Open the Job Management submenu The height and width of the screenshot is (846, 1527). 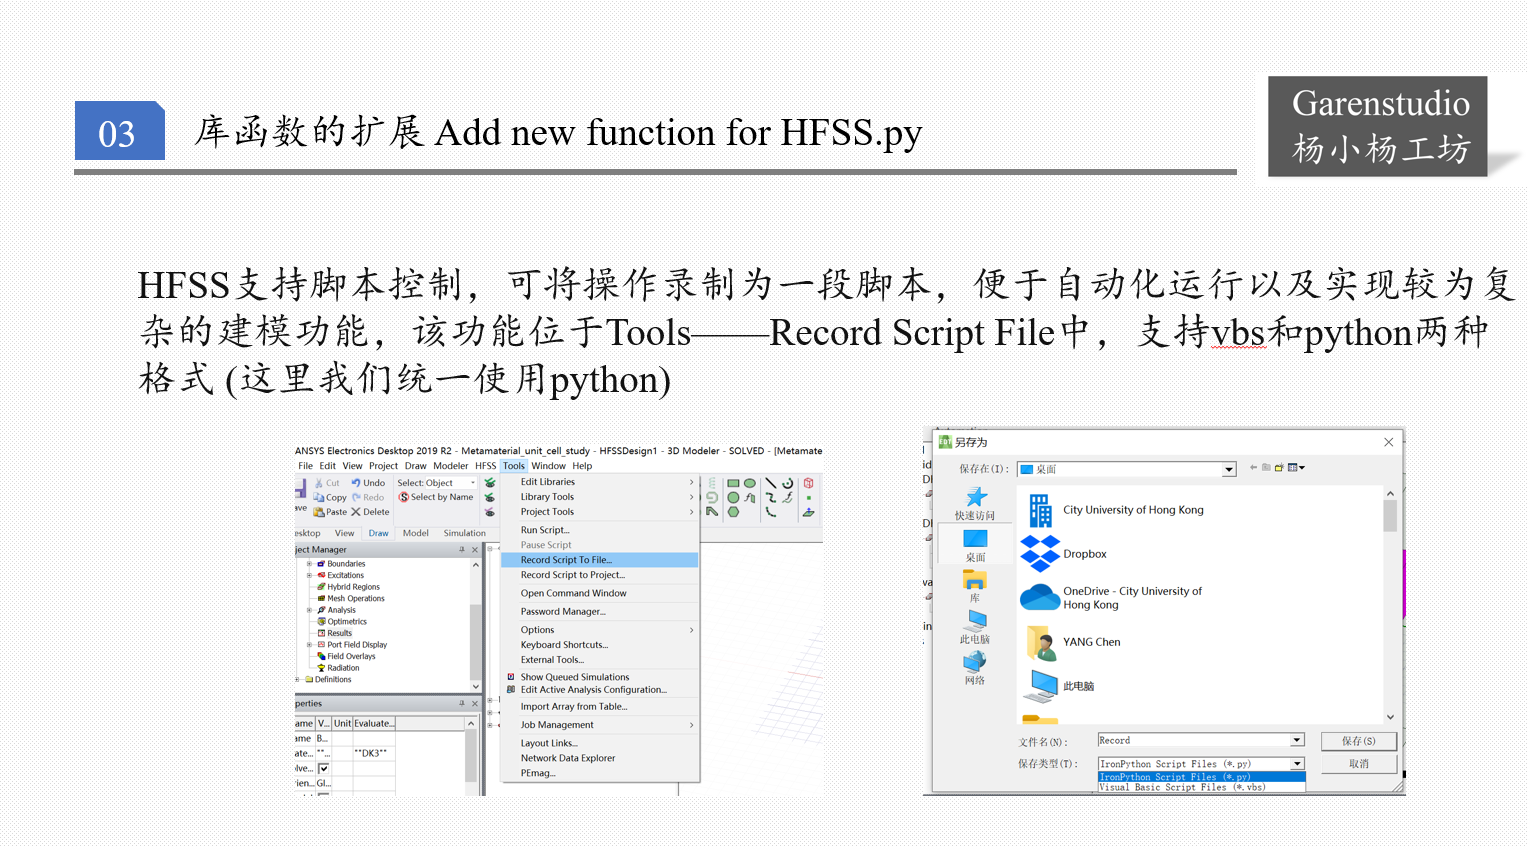tap(599, 725)
